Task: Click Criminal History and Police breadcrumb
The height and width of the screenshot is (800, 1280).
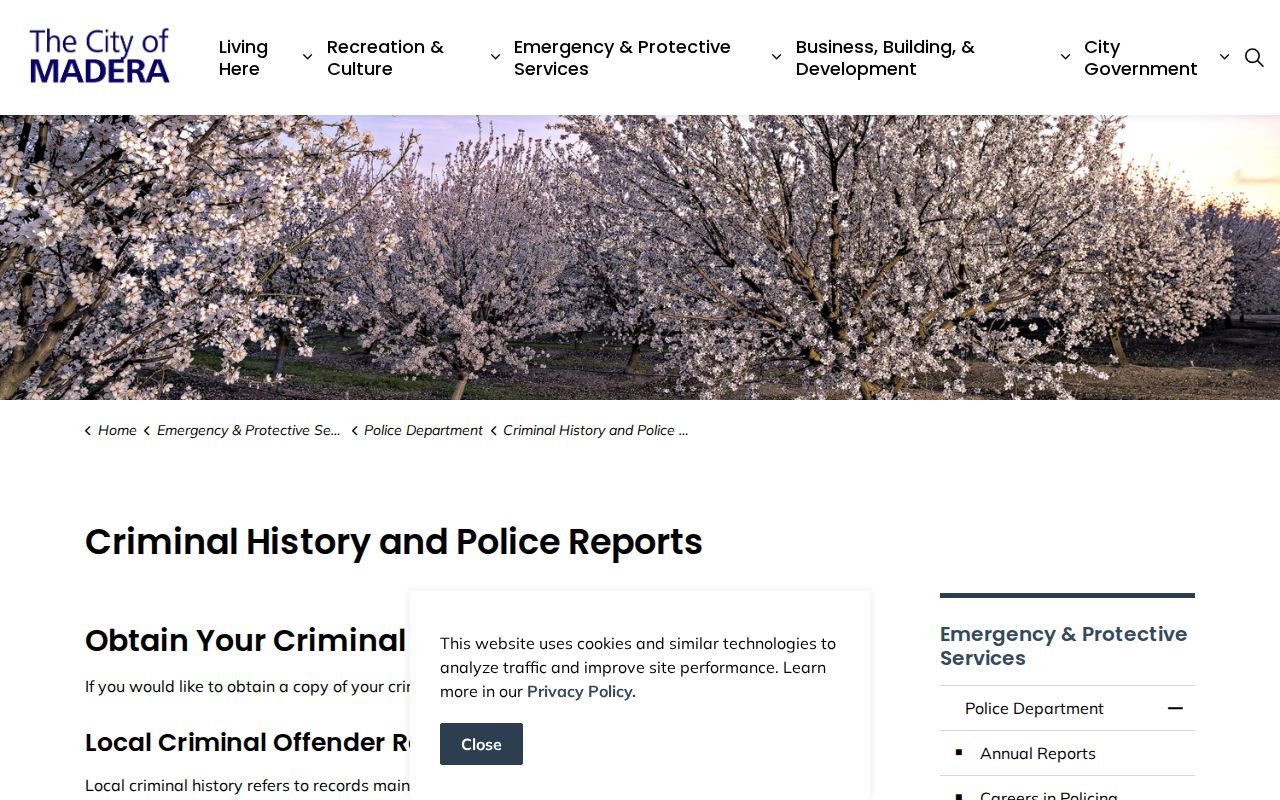Action: pyautogui.click(x=596, y=430)
